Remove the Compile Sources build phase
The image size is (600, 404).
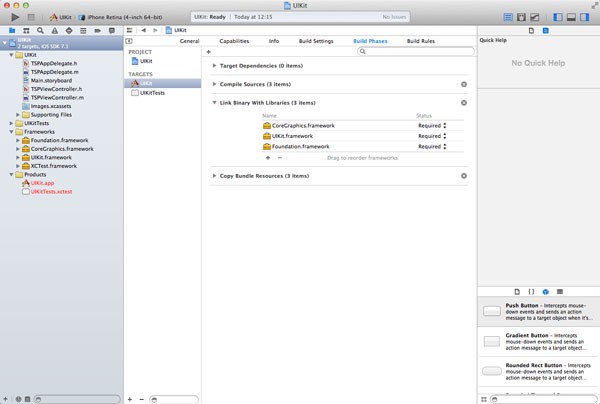coord(464,84)
